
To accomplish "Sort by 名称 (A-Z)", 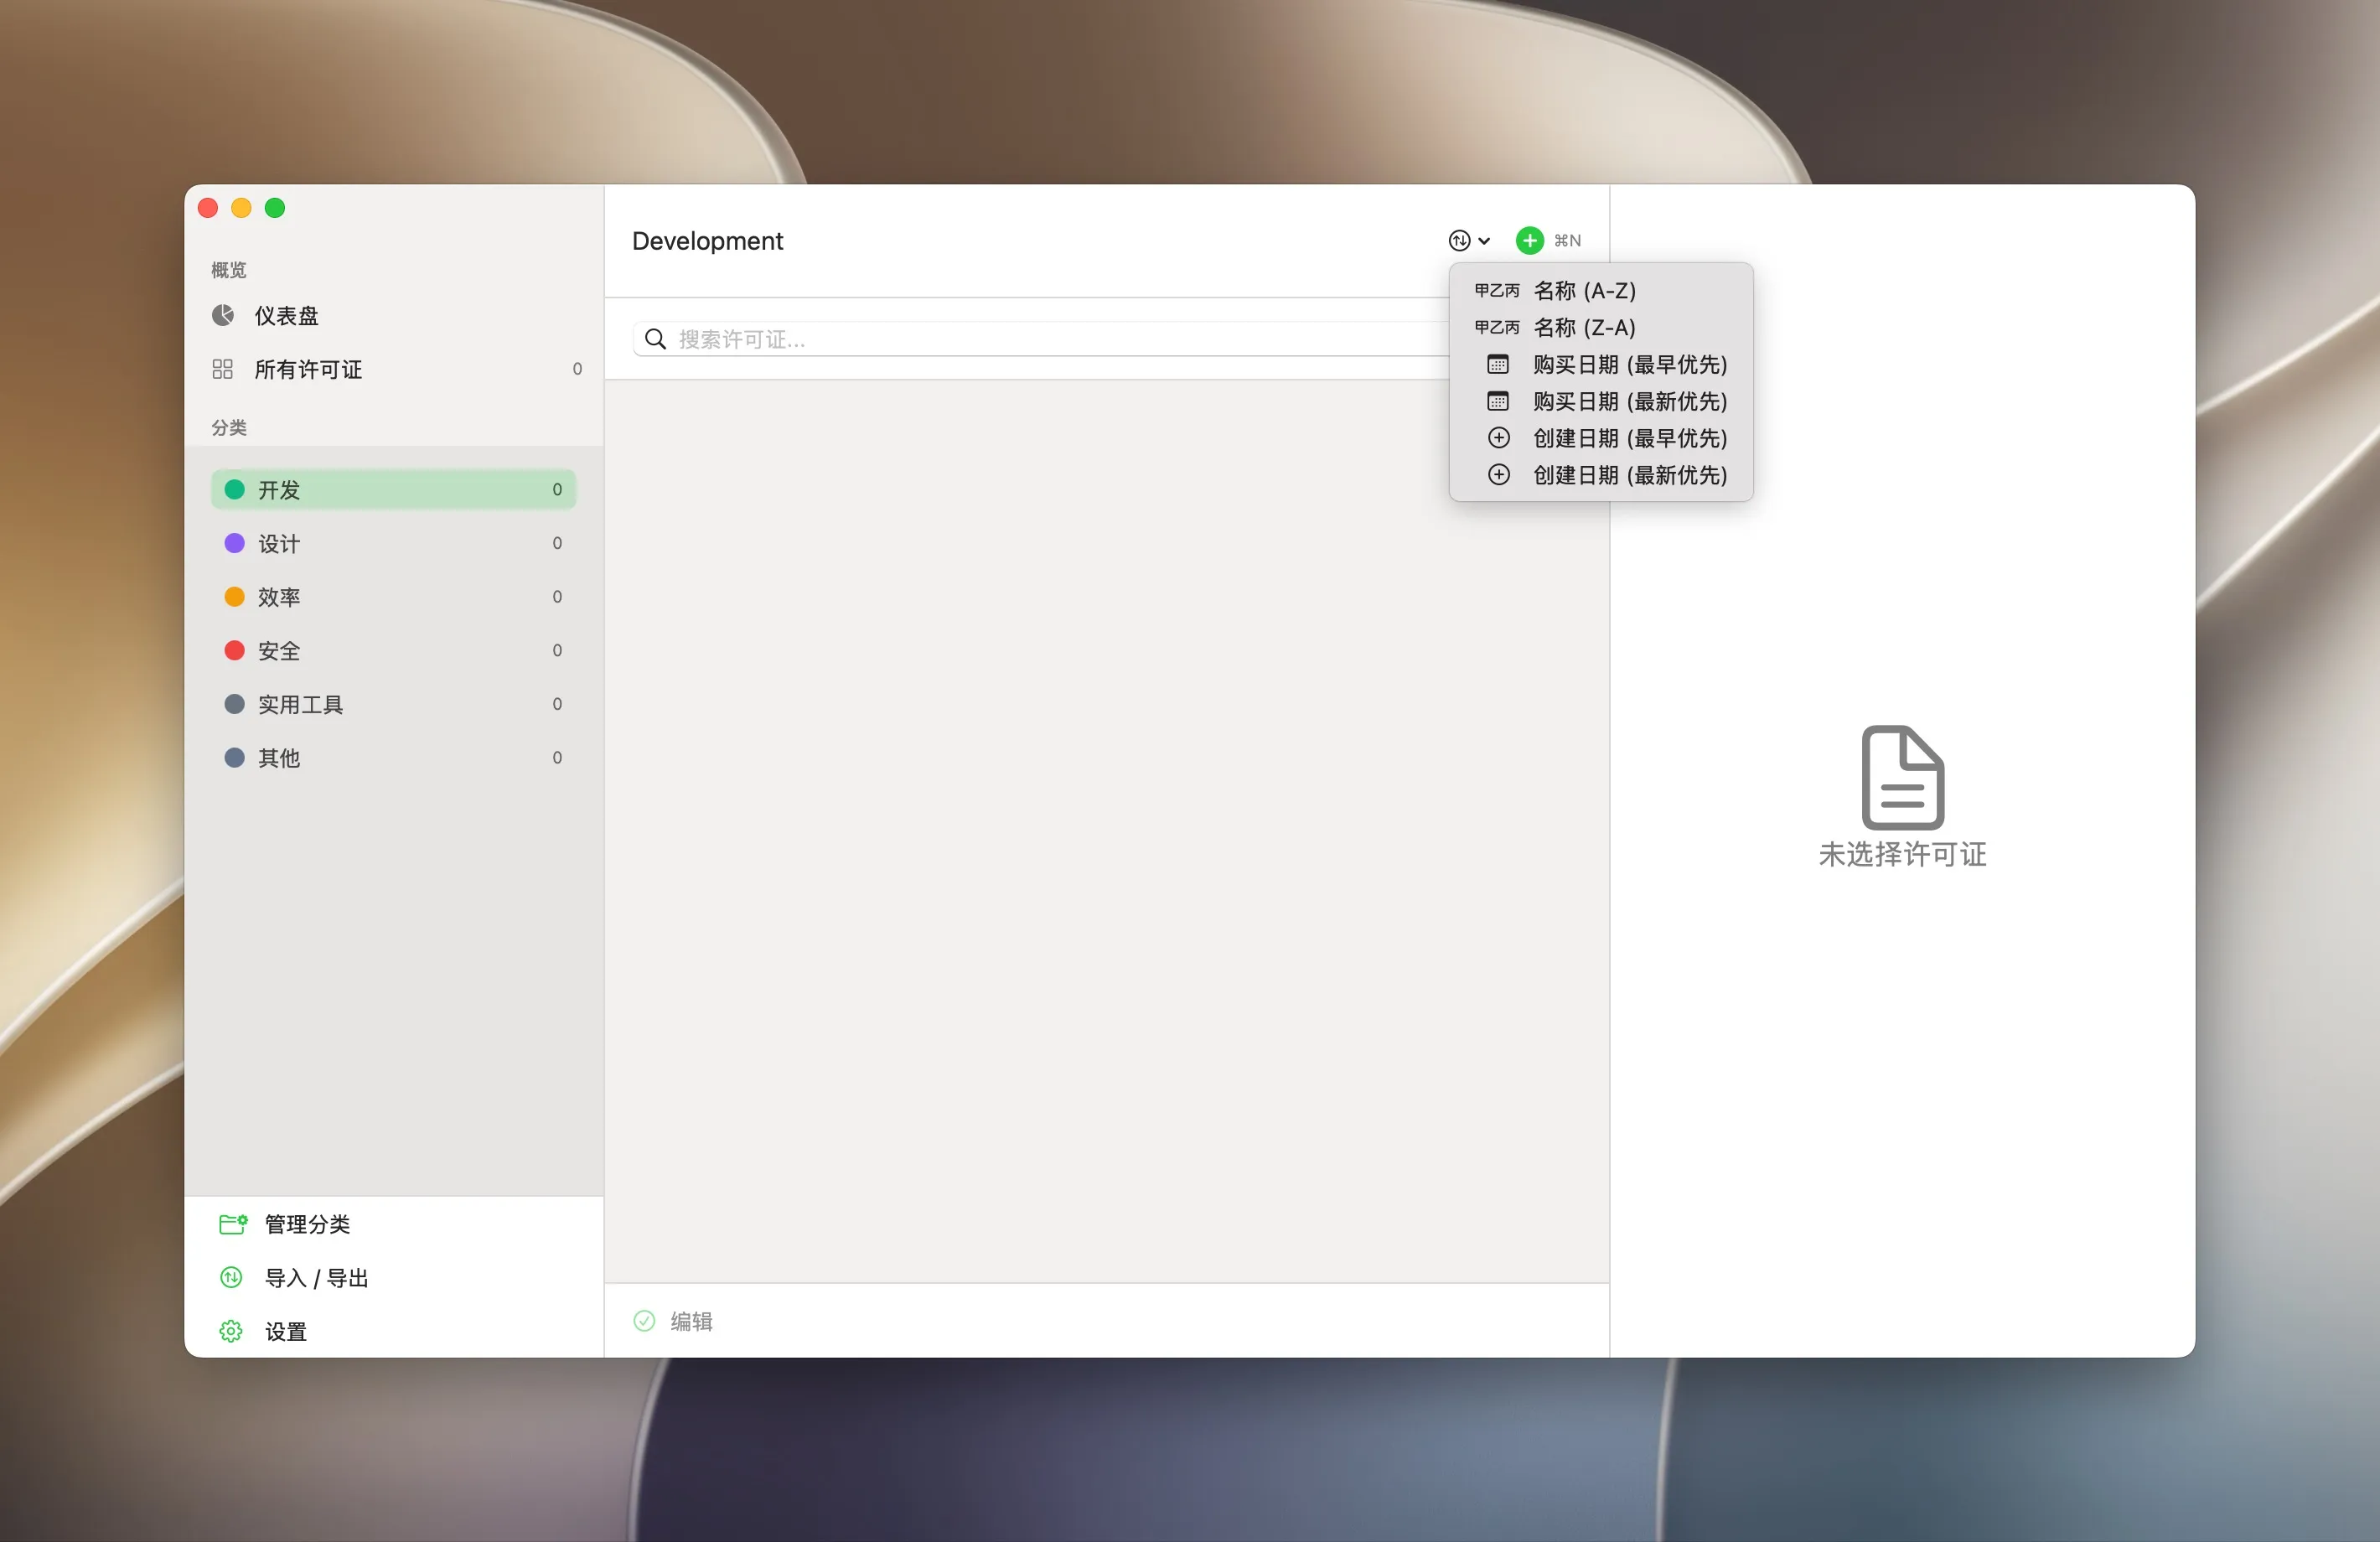I will (x=1600, y=290).
